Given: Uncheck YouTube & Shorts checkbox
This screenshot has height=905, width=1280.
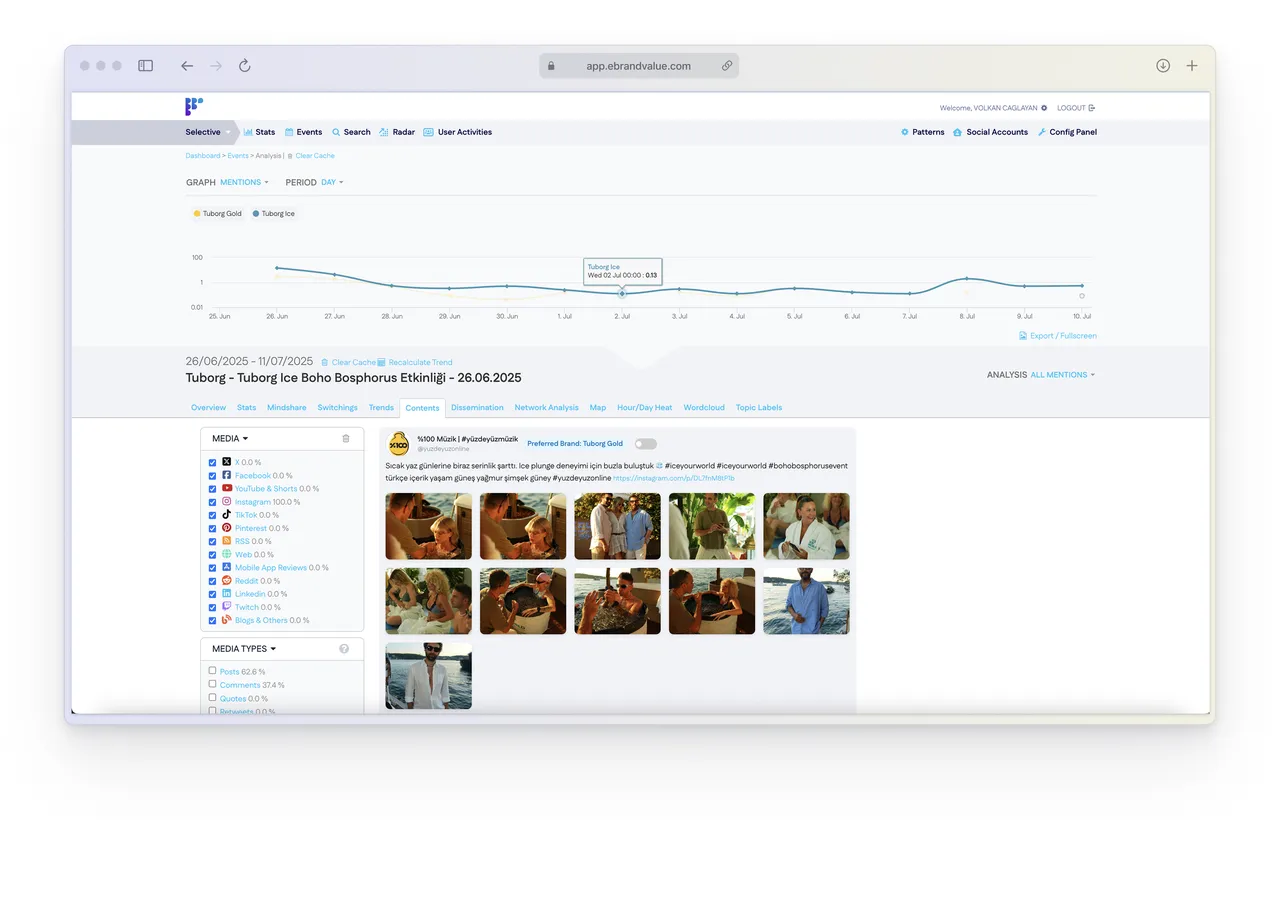Looking at the screenshot, I should 213,489.
